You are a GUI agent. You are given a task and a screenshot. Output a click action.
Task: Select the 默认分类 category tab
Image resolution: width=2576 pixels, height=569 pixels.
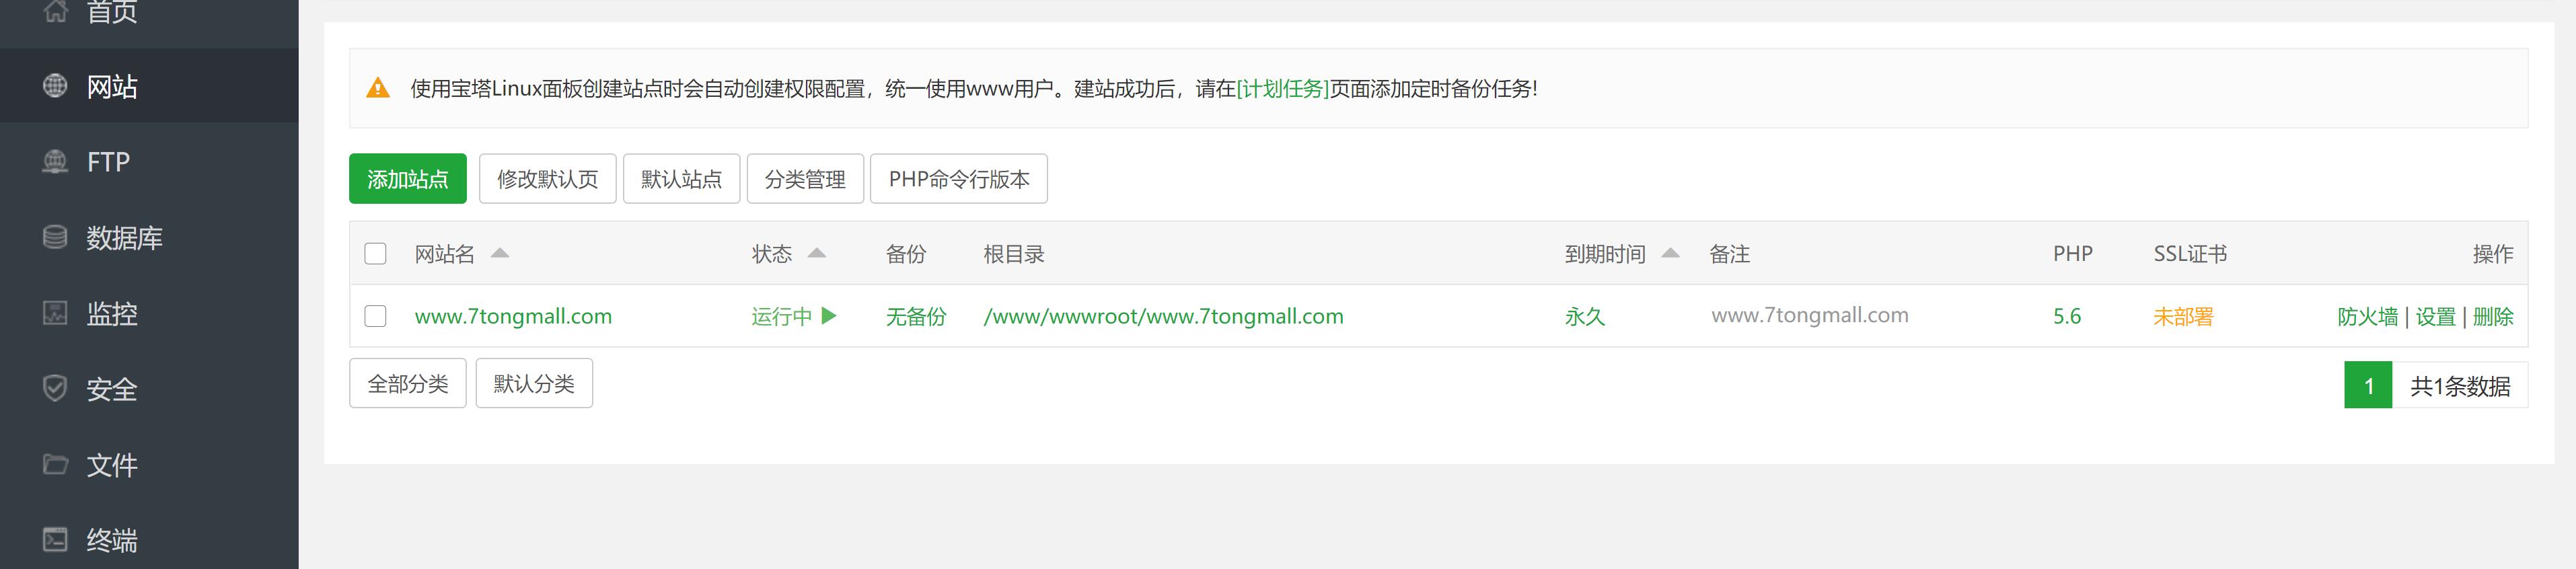pyautogui.click(x=534, y=383)
